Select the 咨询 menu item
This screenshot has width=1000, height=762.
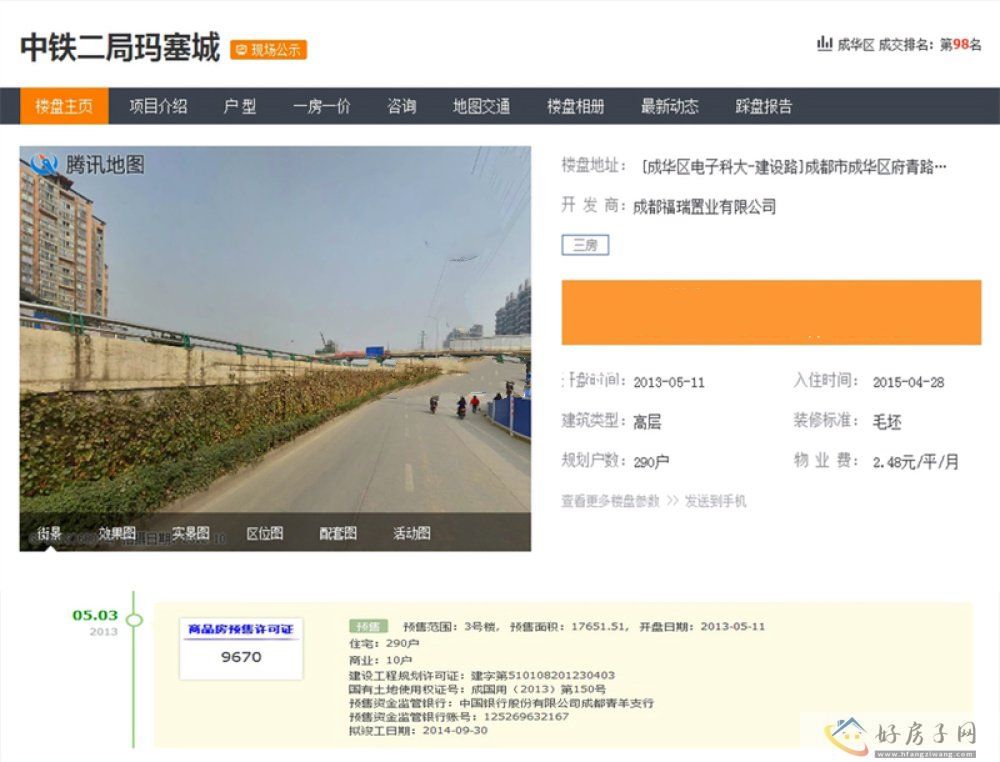click(401, 107)
